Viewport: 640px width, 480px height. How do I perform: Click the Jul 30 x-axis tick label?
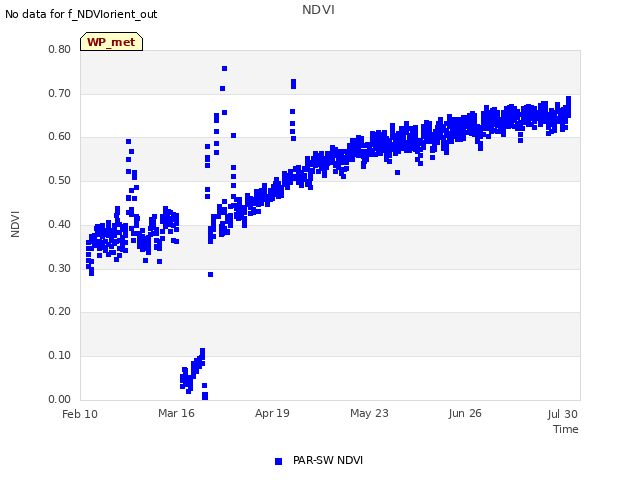562,414
